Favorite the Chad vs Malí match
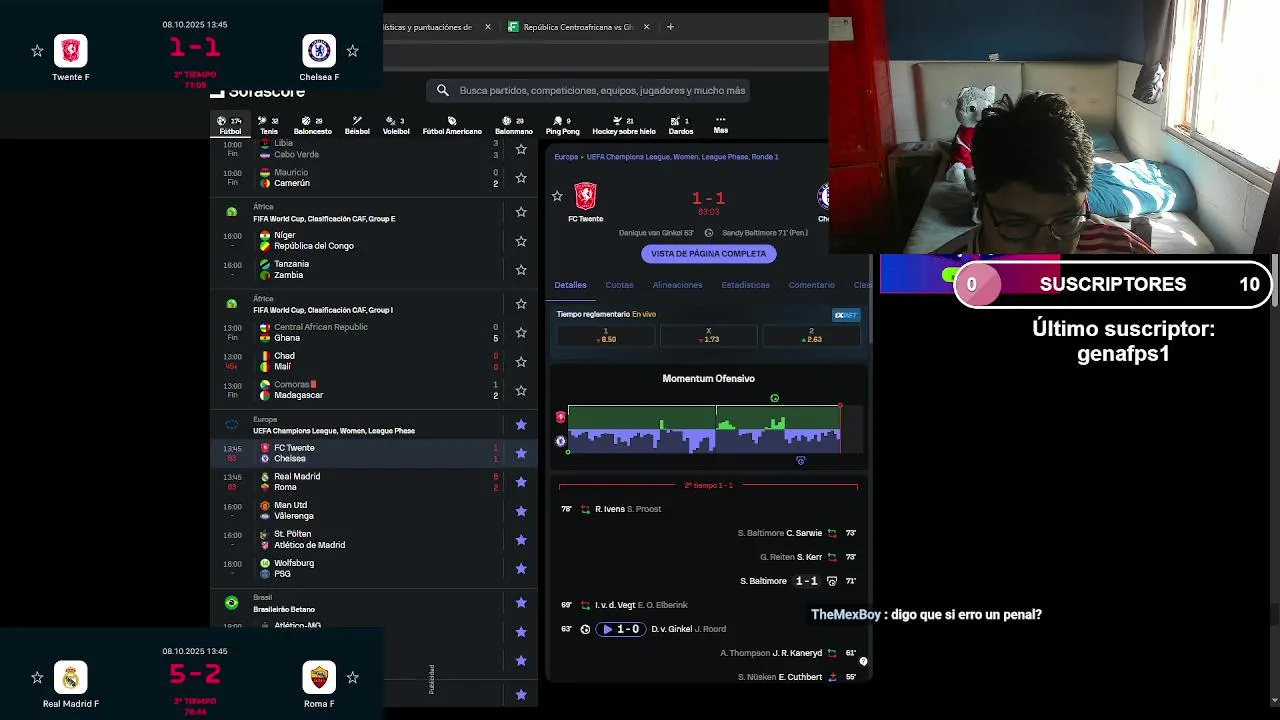The image size is (1280, 720). point(521,362)
